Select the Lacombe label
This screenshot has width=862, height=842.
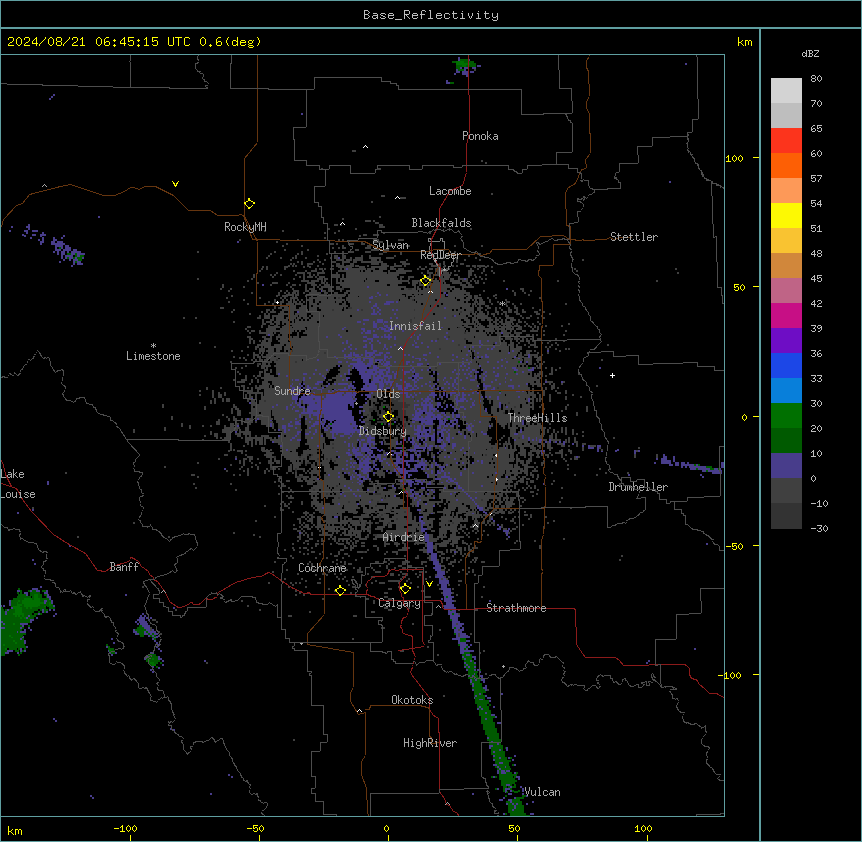[450, 191]
